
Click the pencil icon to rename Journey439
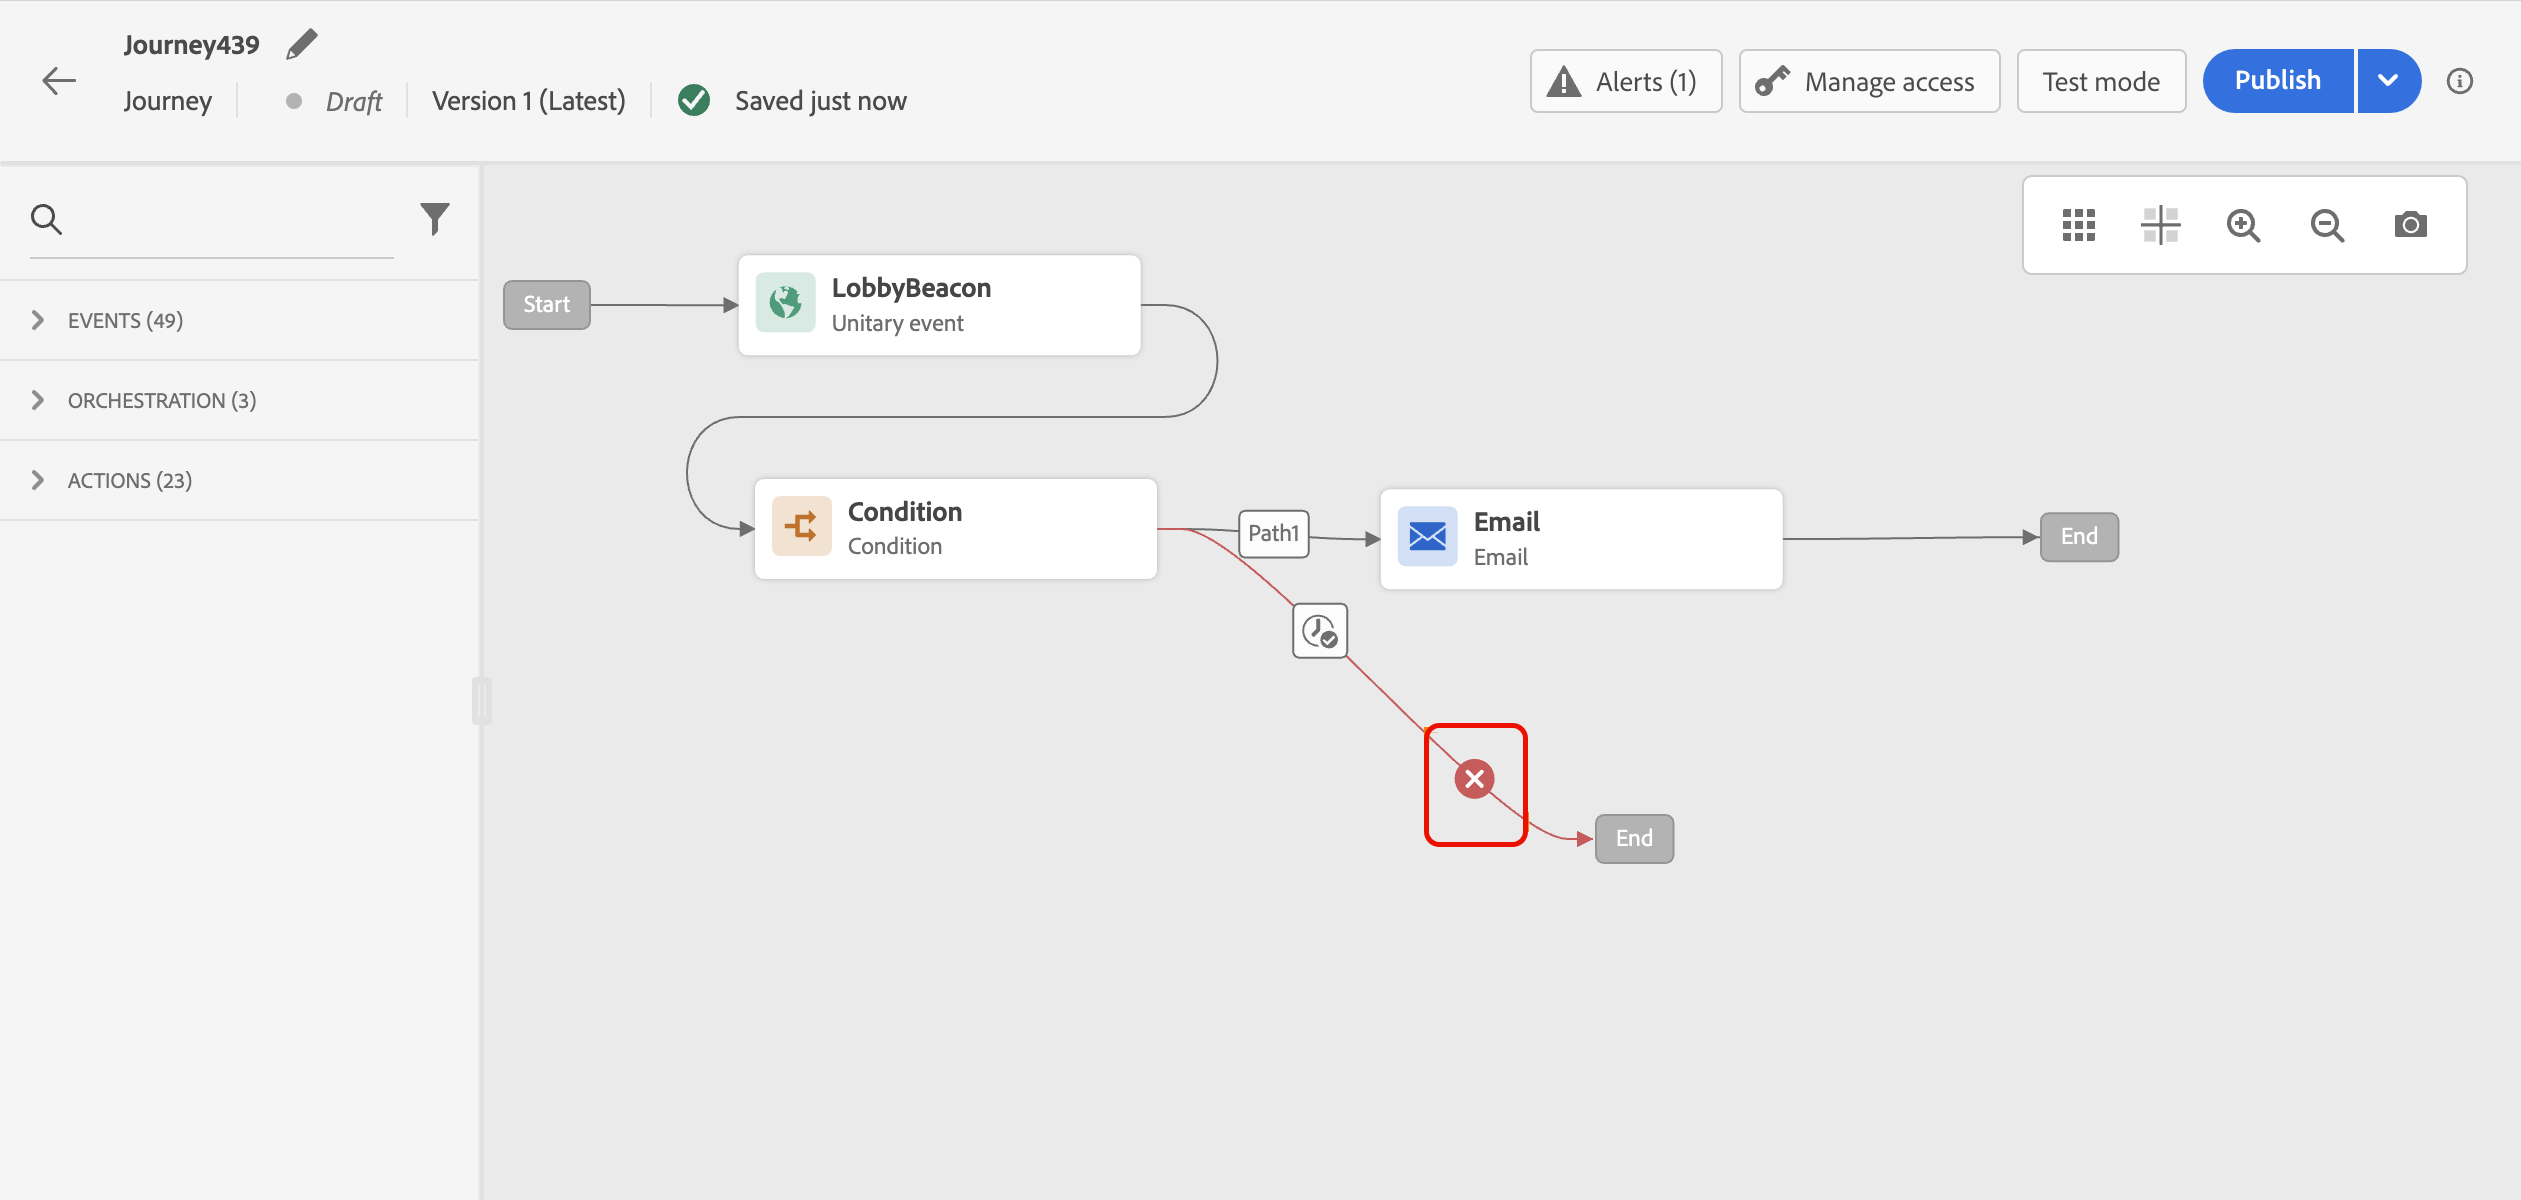coord(301,45)
